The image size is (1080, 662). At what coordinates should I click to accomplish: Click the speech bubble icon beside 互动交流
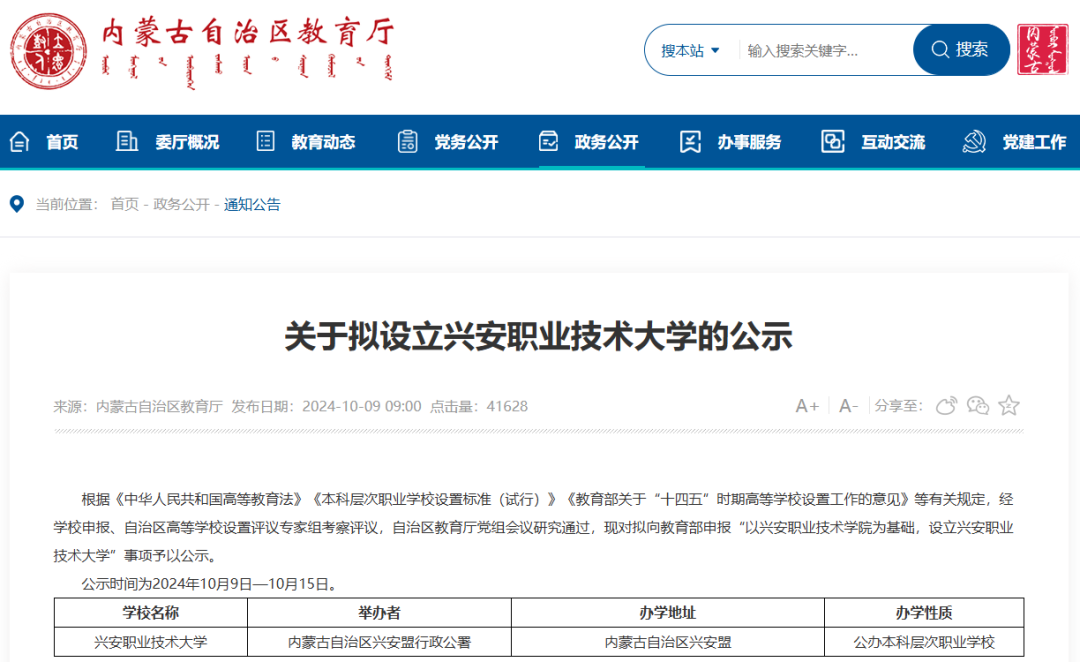click(833, 141)
